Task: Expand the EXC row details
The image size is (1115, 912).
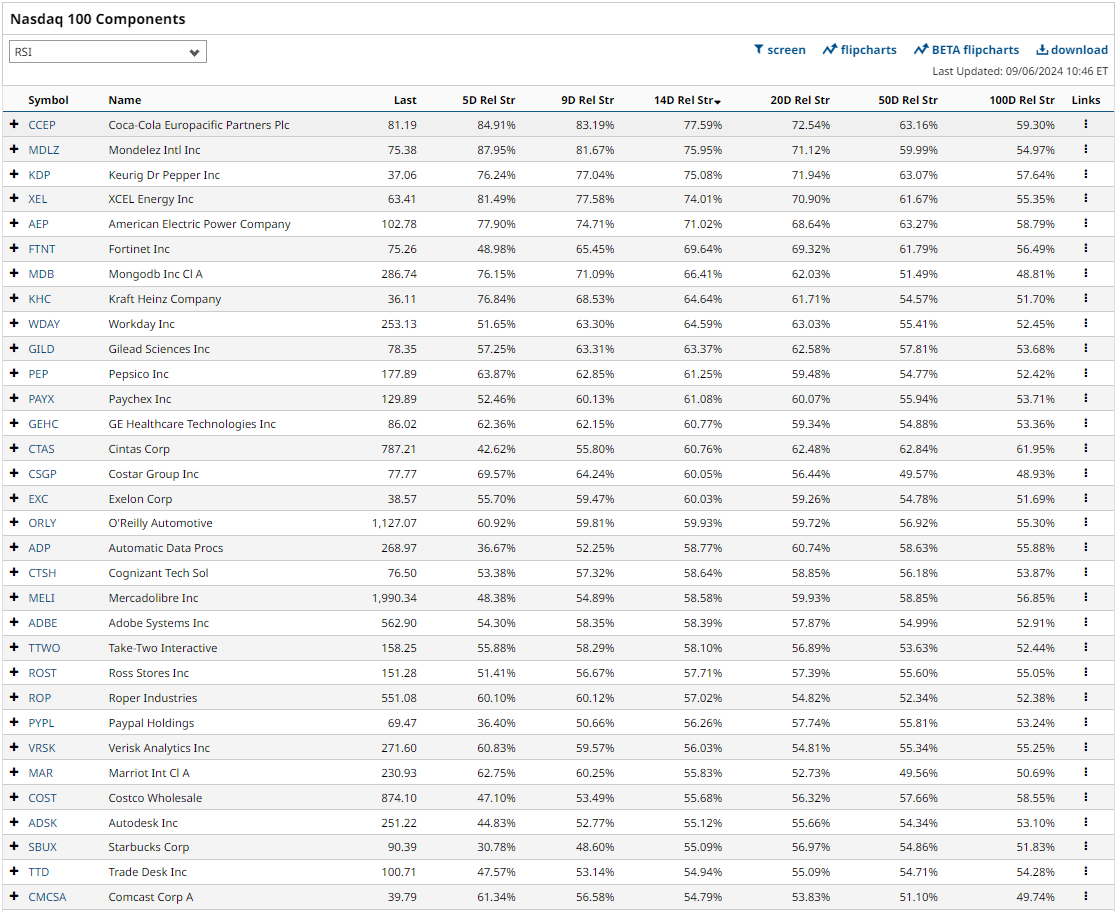Action: (x=14, y=498)
